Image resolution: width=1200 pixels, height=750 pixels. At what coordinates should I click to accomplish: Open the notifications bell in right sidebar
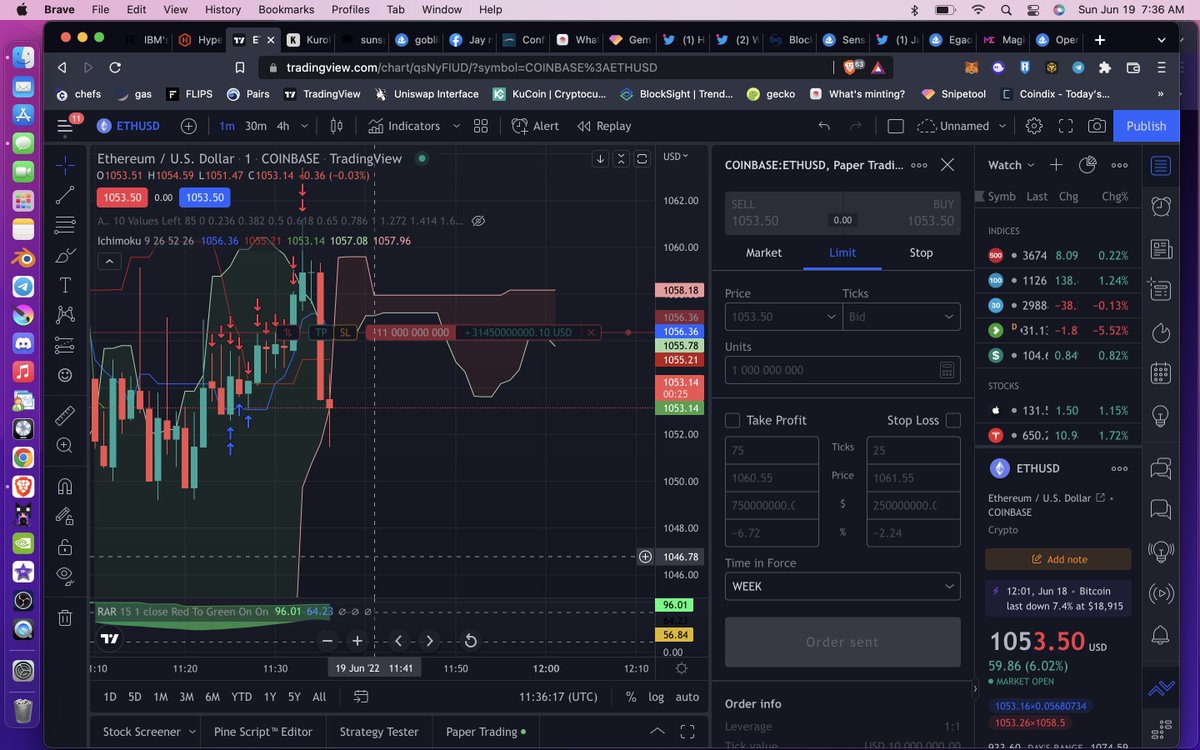(x=1161, y=635)
